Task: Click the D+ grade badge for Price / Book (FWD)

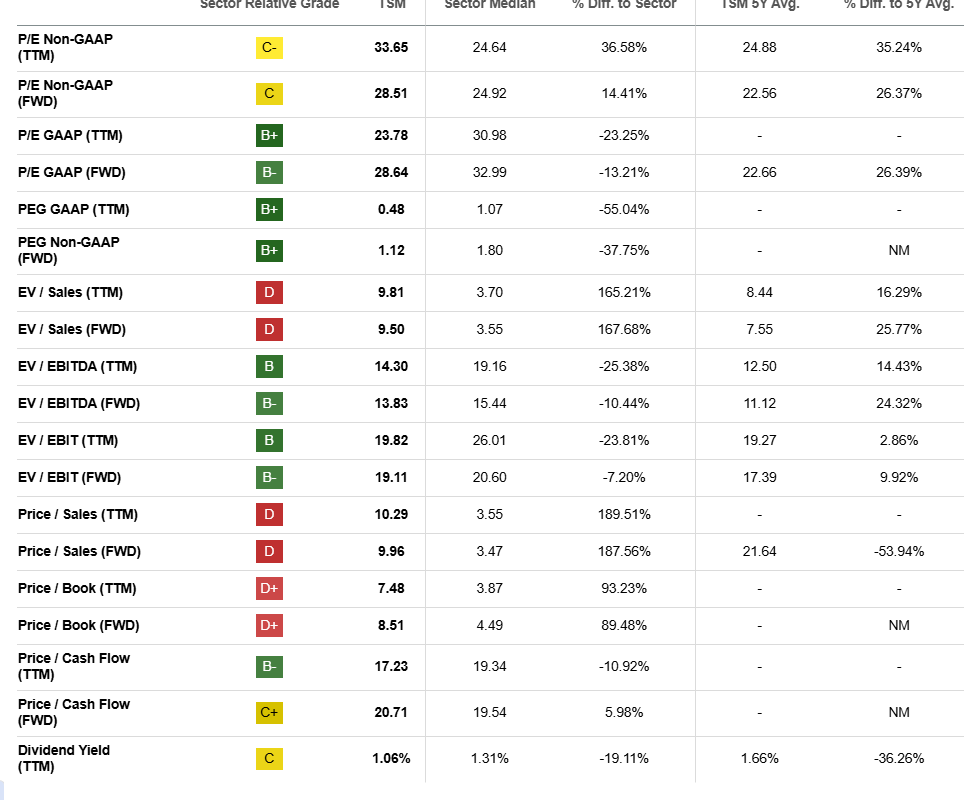Action: click(x=269, y=625)
